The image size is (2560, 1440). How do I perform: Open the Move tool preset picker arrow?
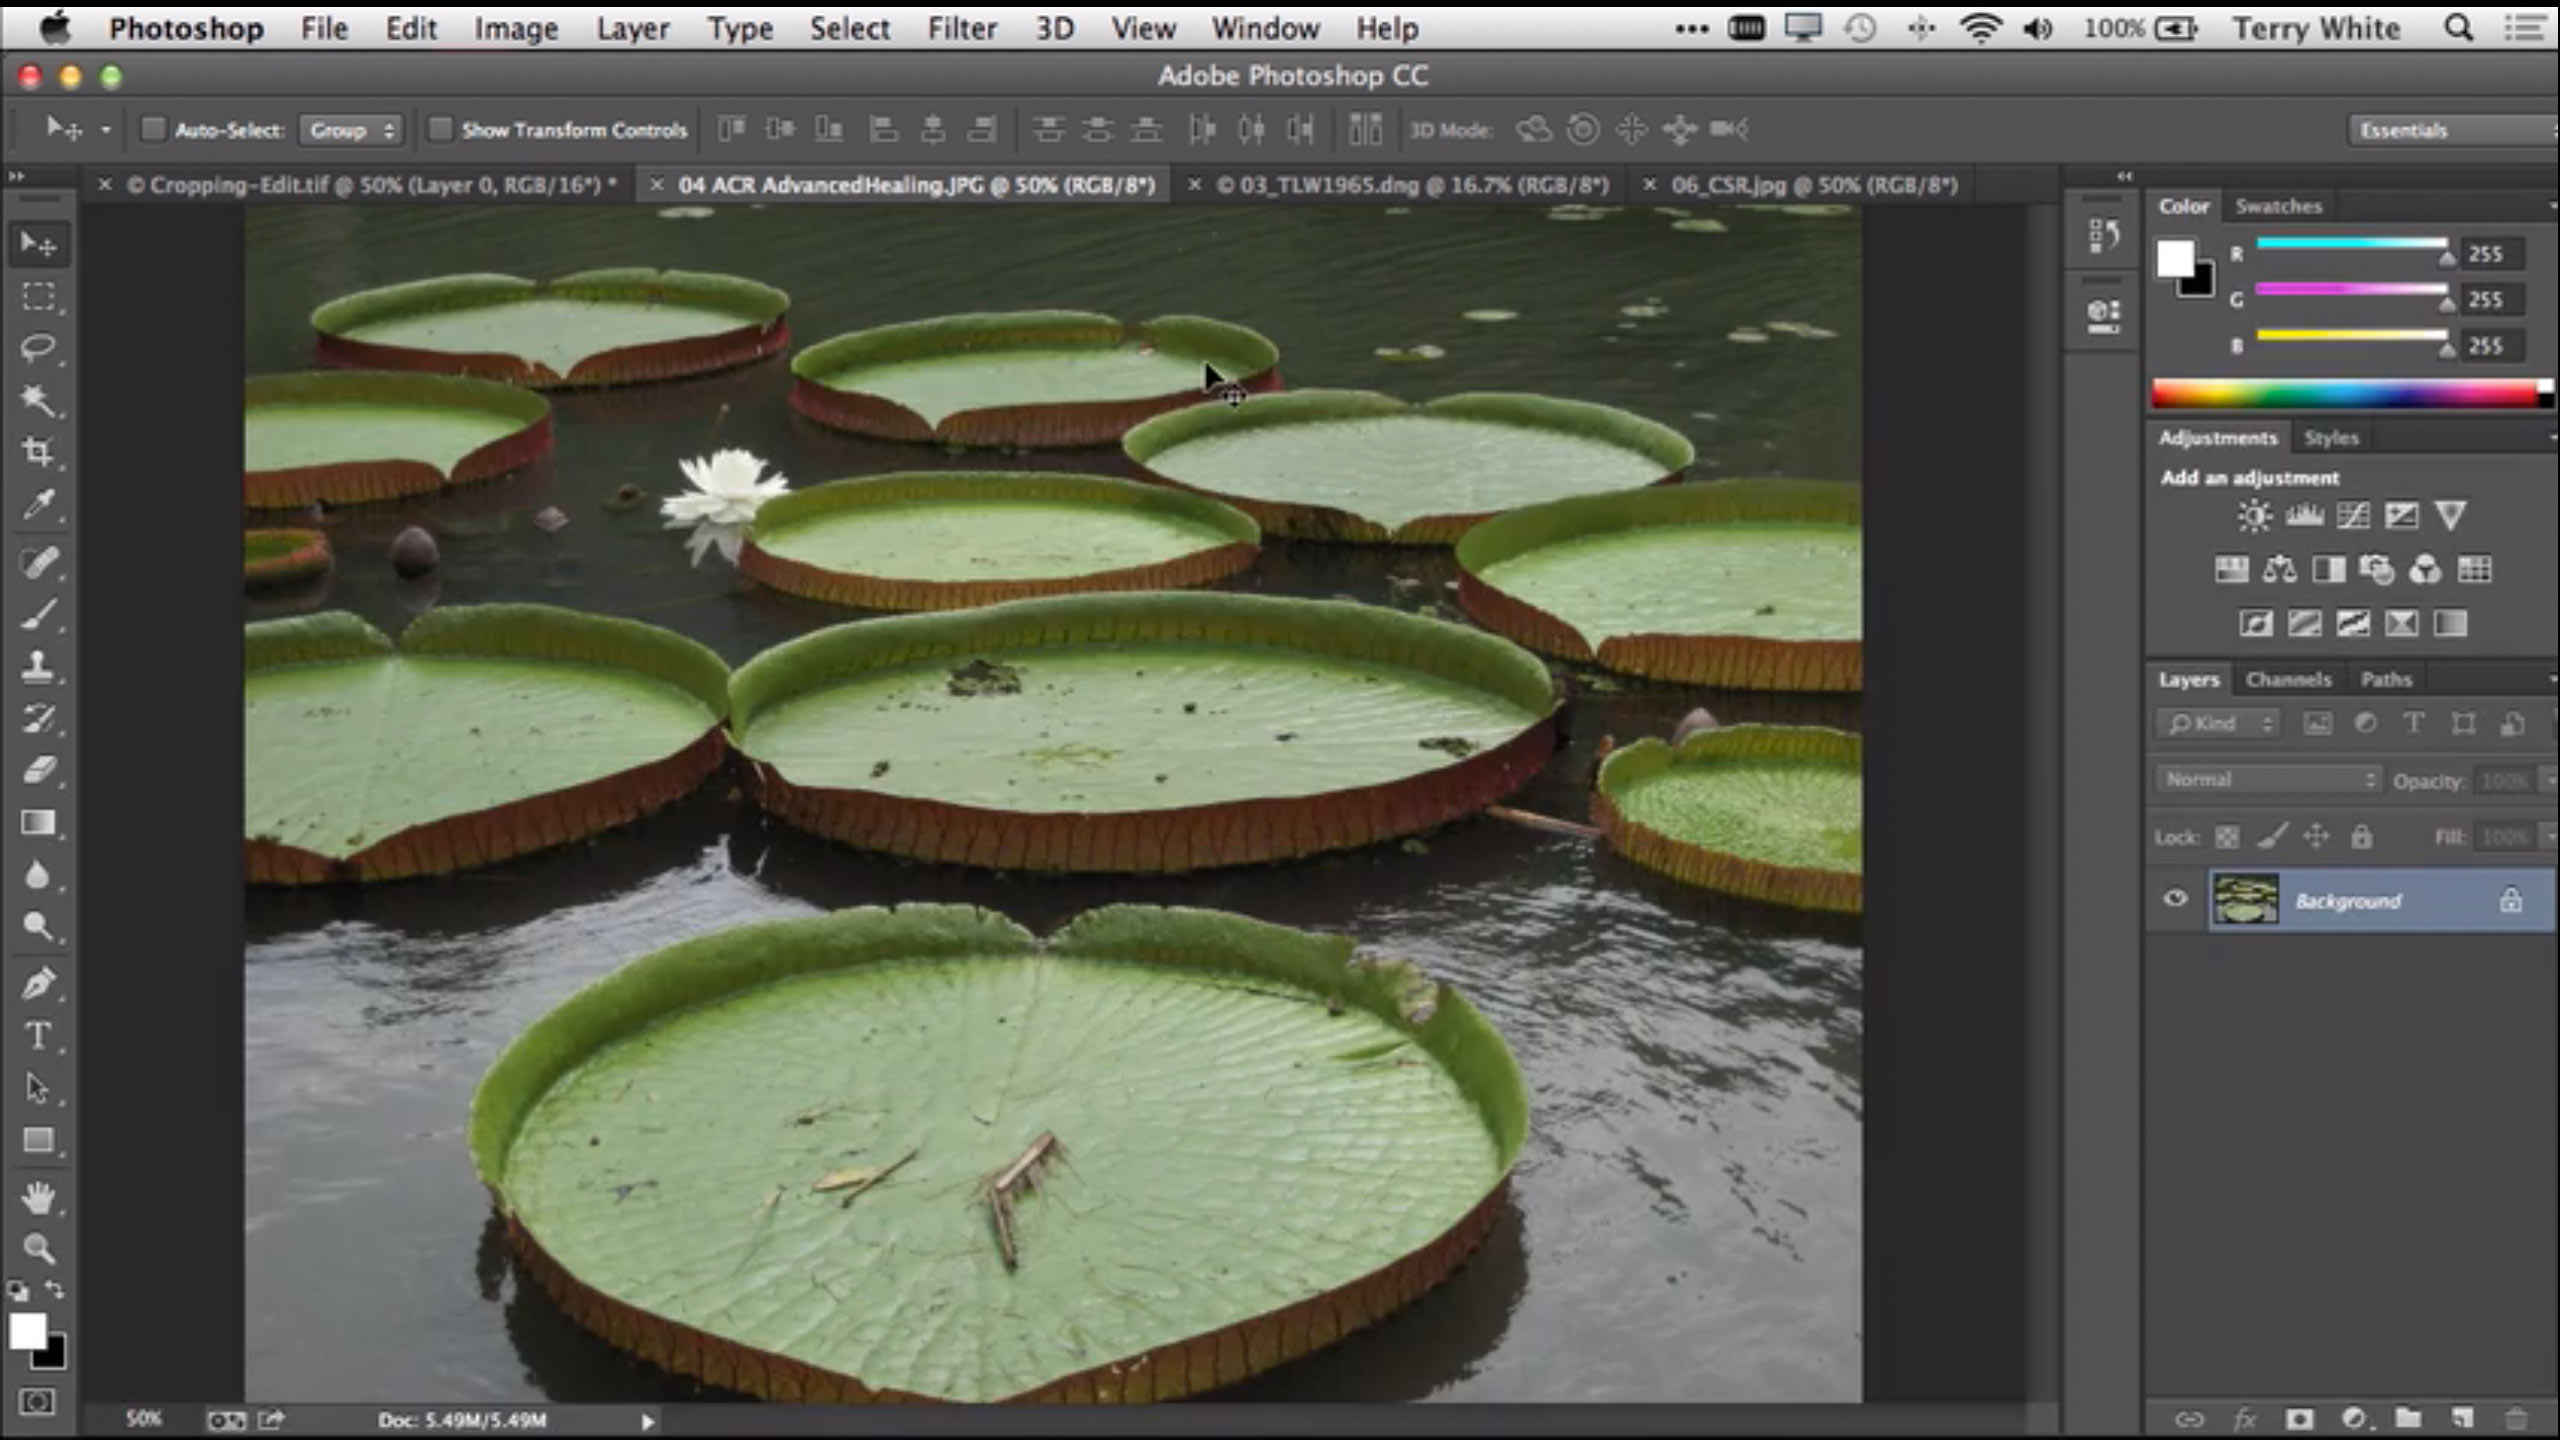click(106, 129)
